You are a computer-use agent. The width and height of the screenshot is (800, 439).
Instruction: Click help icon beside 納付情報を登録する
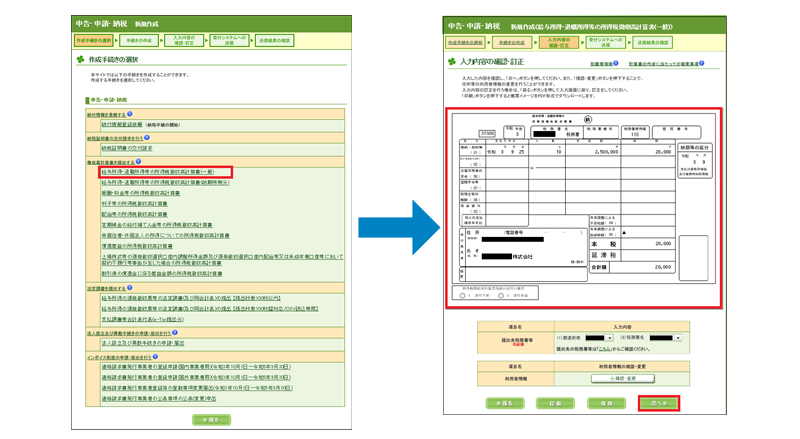(132, 115)
